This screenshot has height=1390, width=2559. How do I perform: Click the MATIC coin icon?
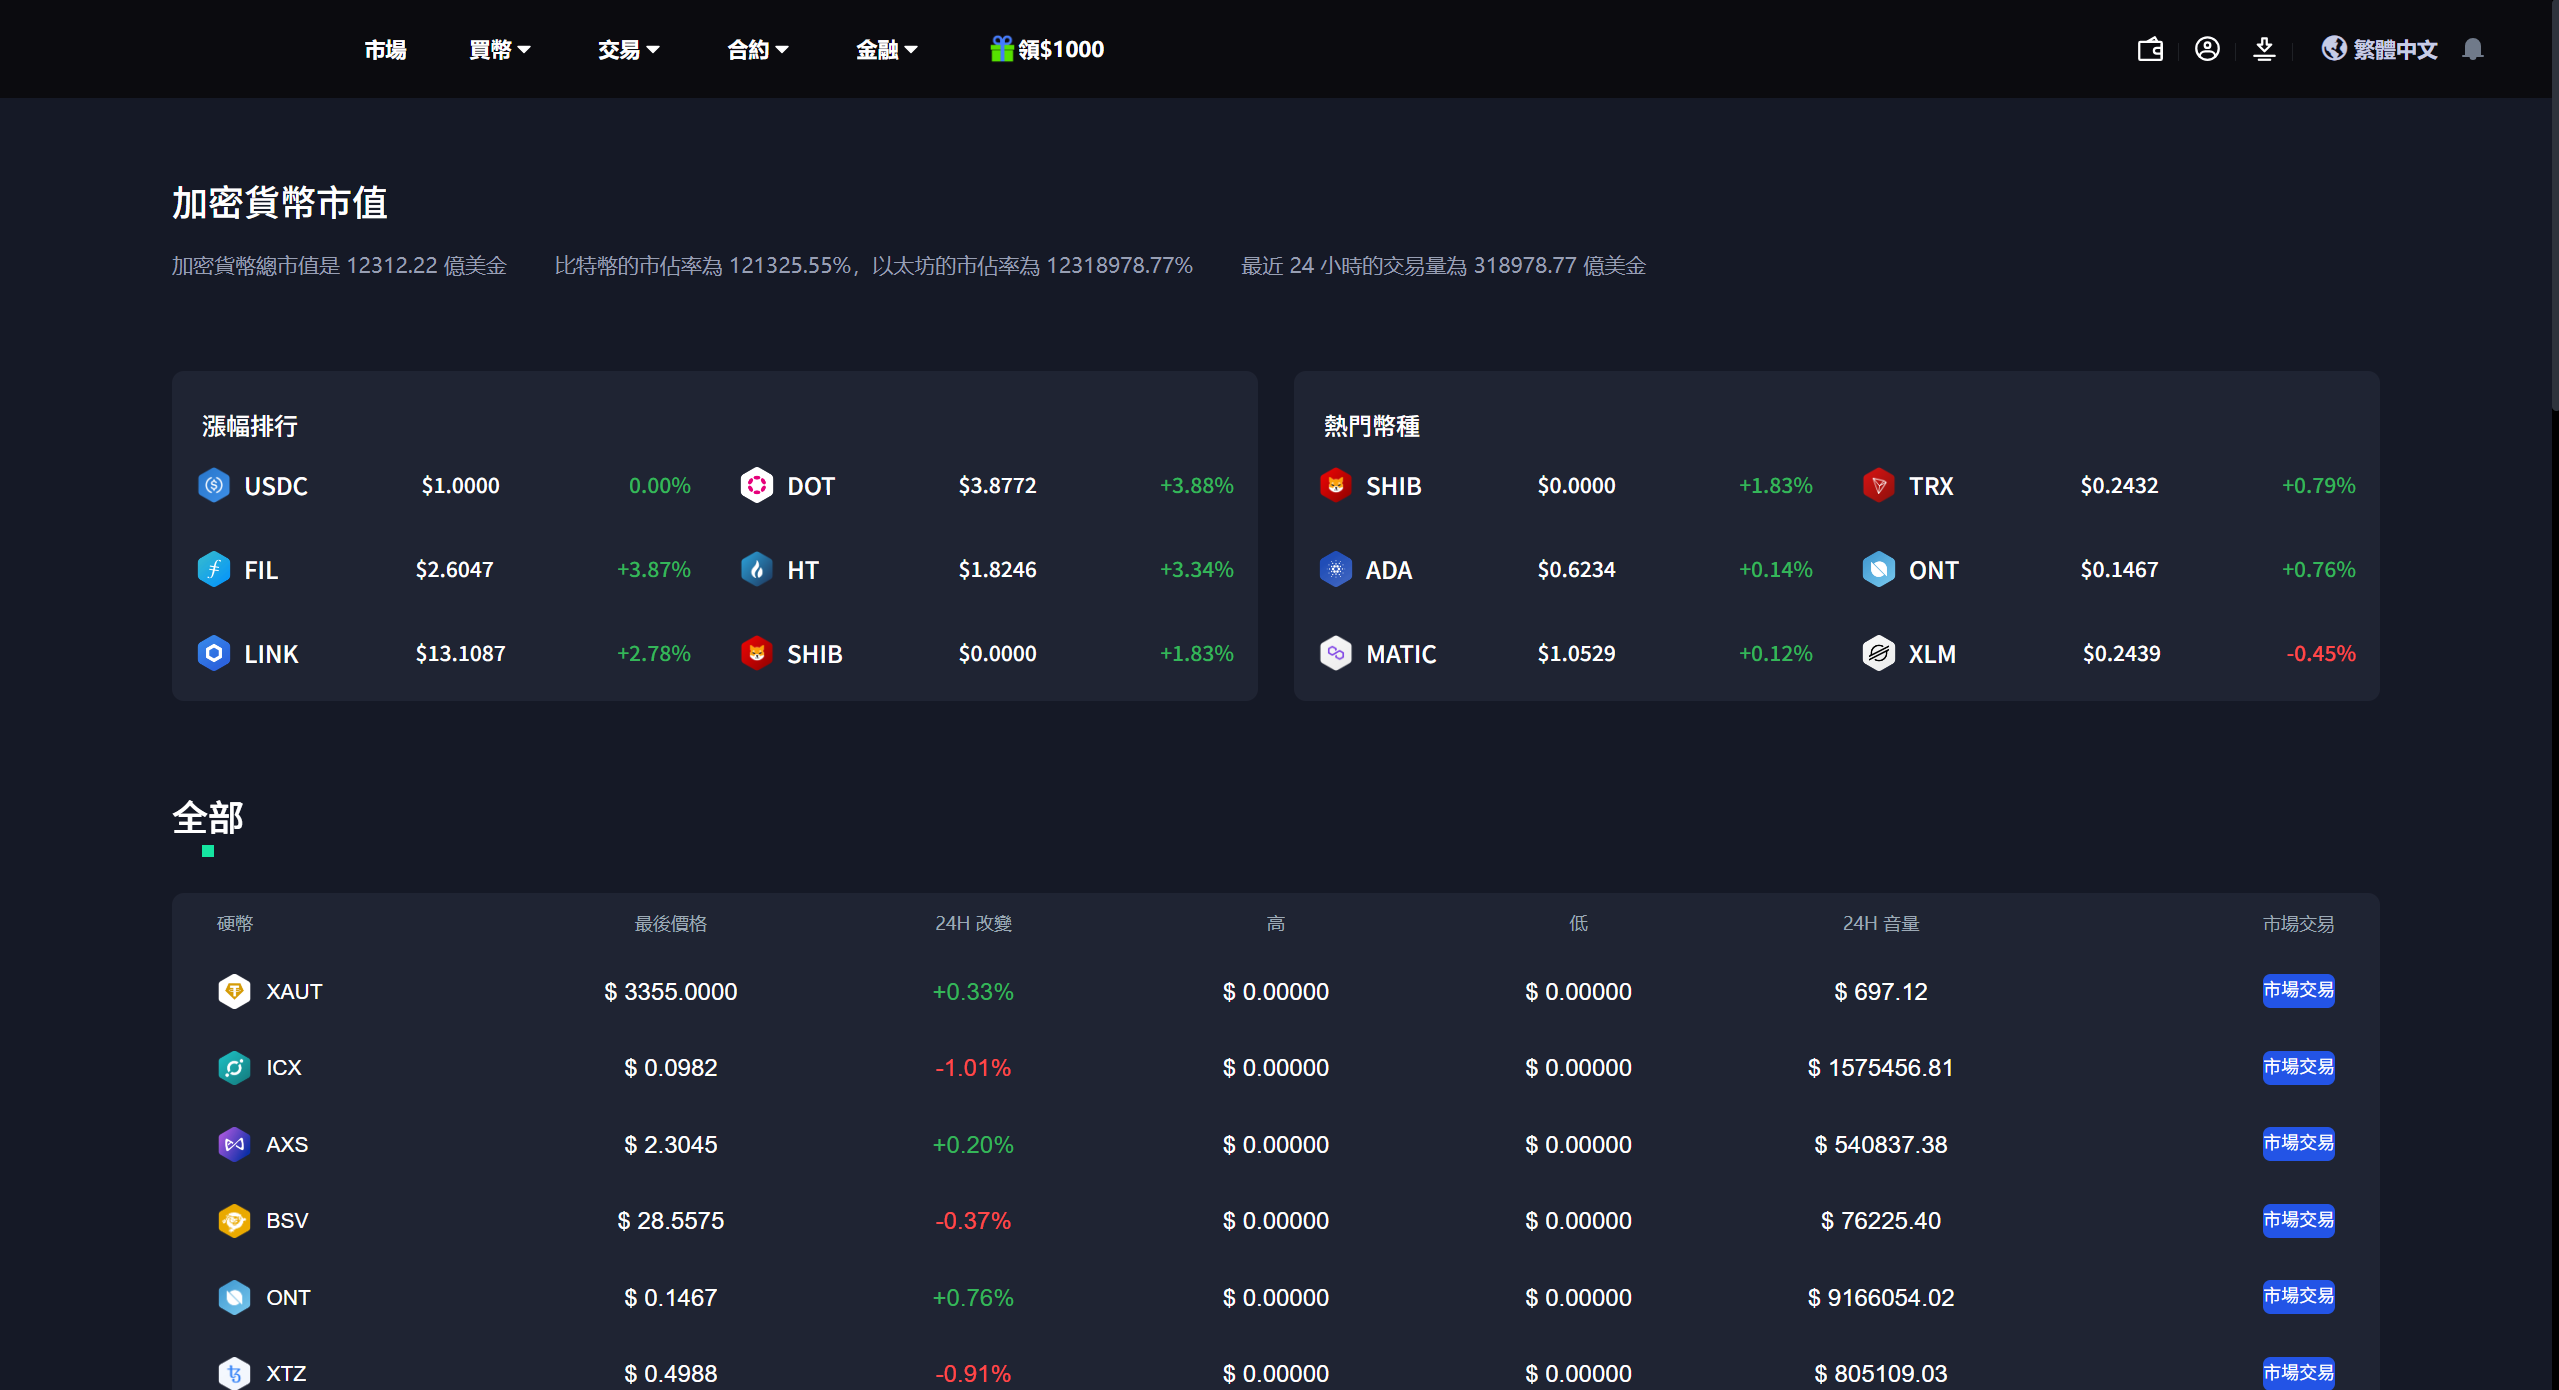click(x=1336, y=654)
